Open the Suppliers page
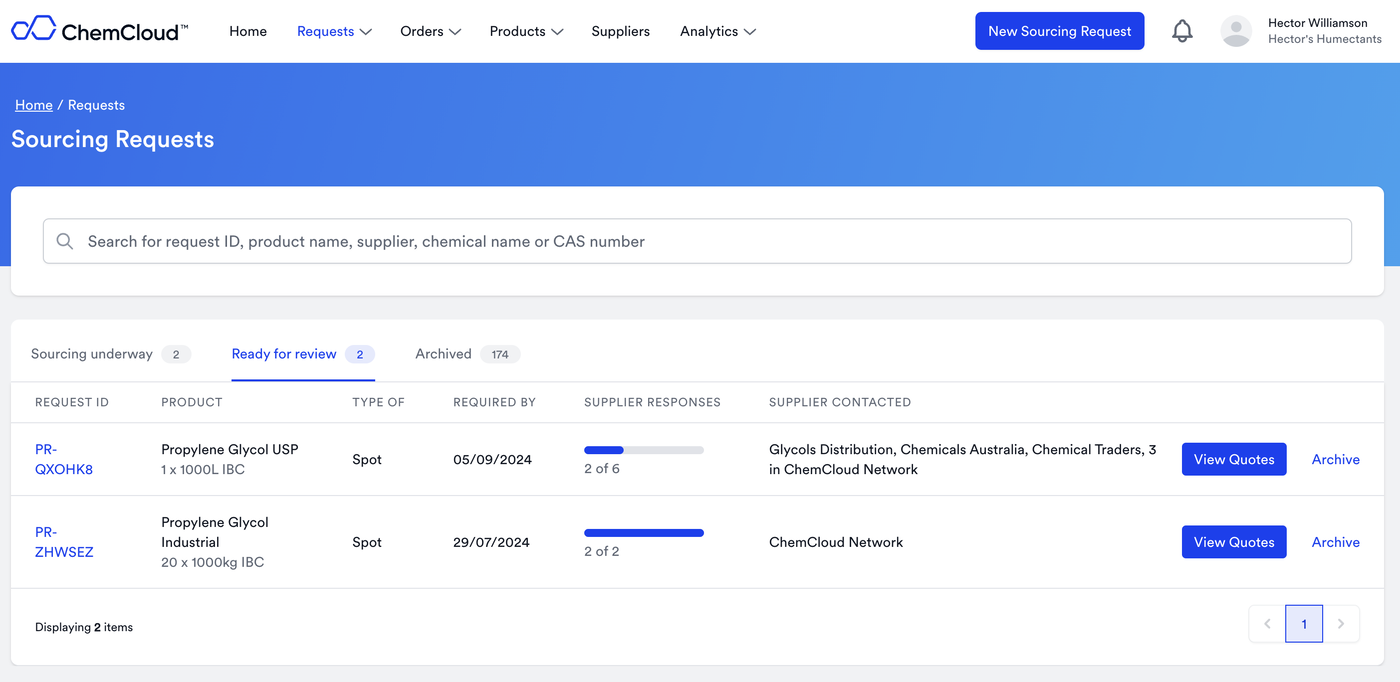The width and height of the screenshot is (1400, 682). click(x=620, y=31)
